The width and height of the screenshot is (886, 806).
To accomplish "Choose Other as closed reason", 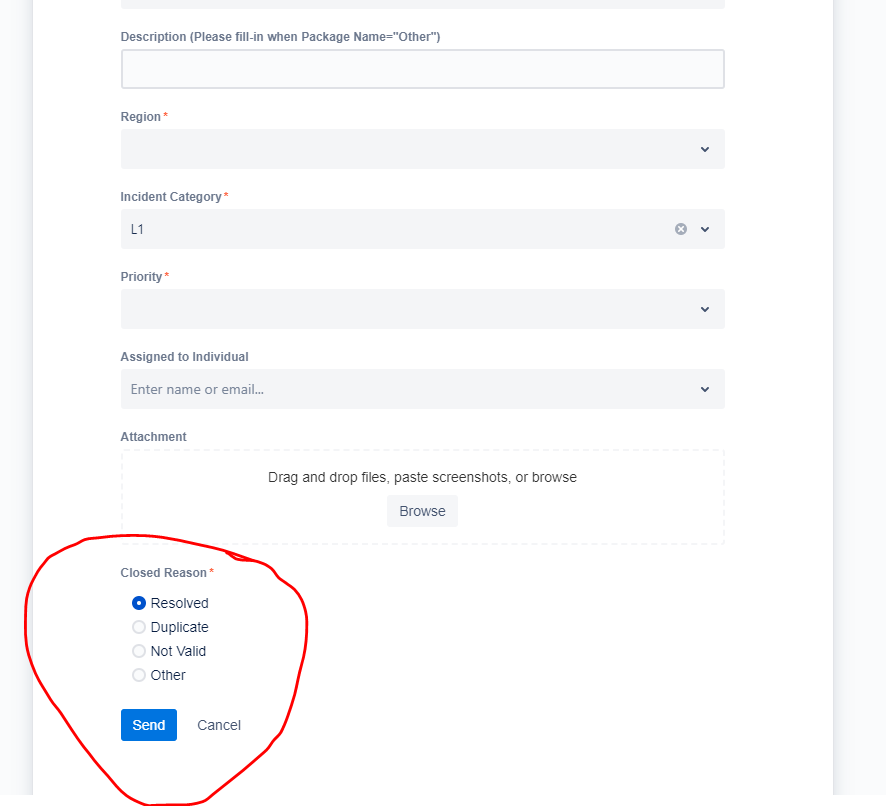I will click(x=138, y=675).
